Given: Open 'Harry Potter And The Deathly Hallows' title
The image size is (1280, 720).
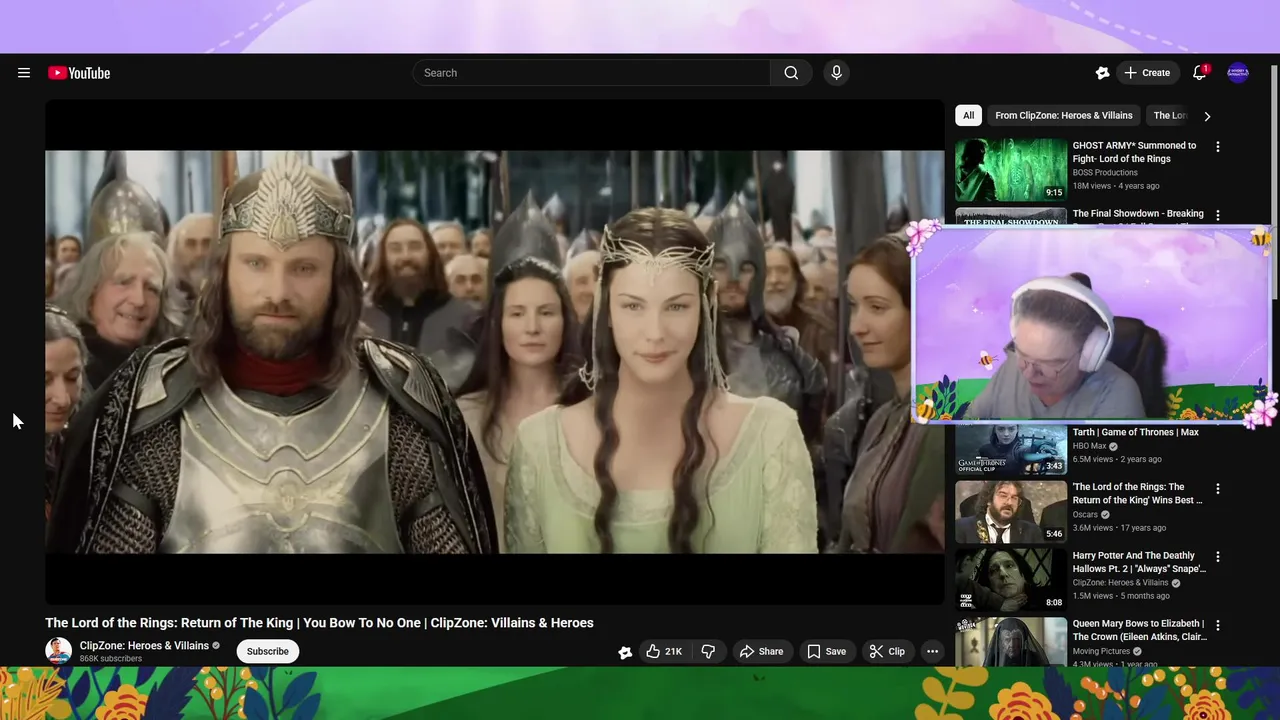Looking at the screenshot, I should point(1139,562).
